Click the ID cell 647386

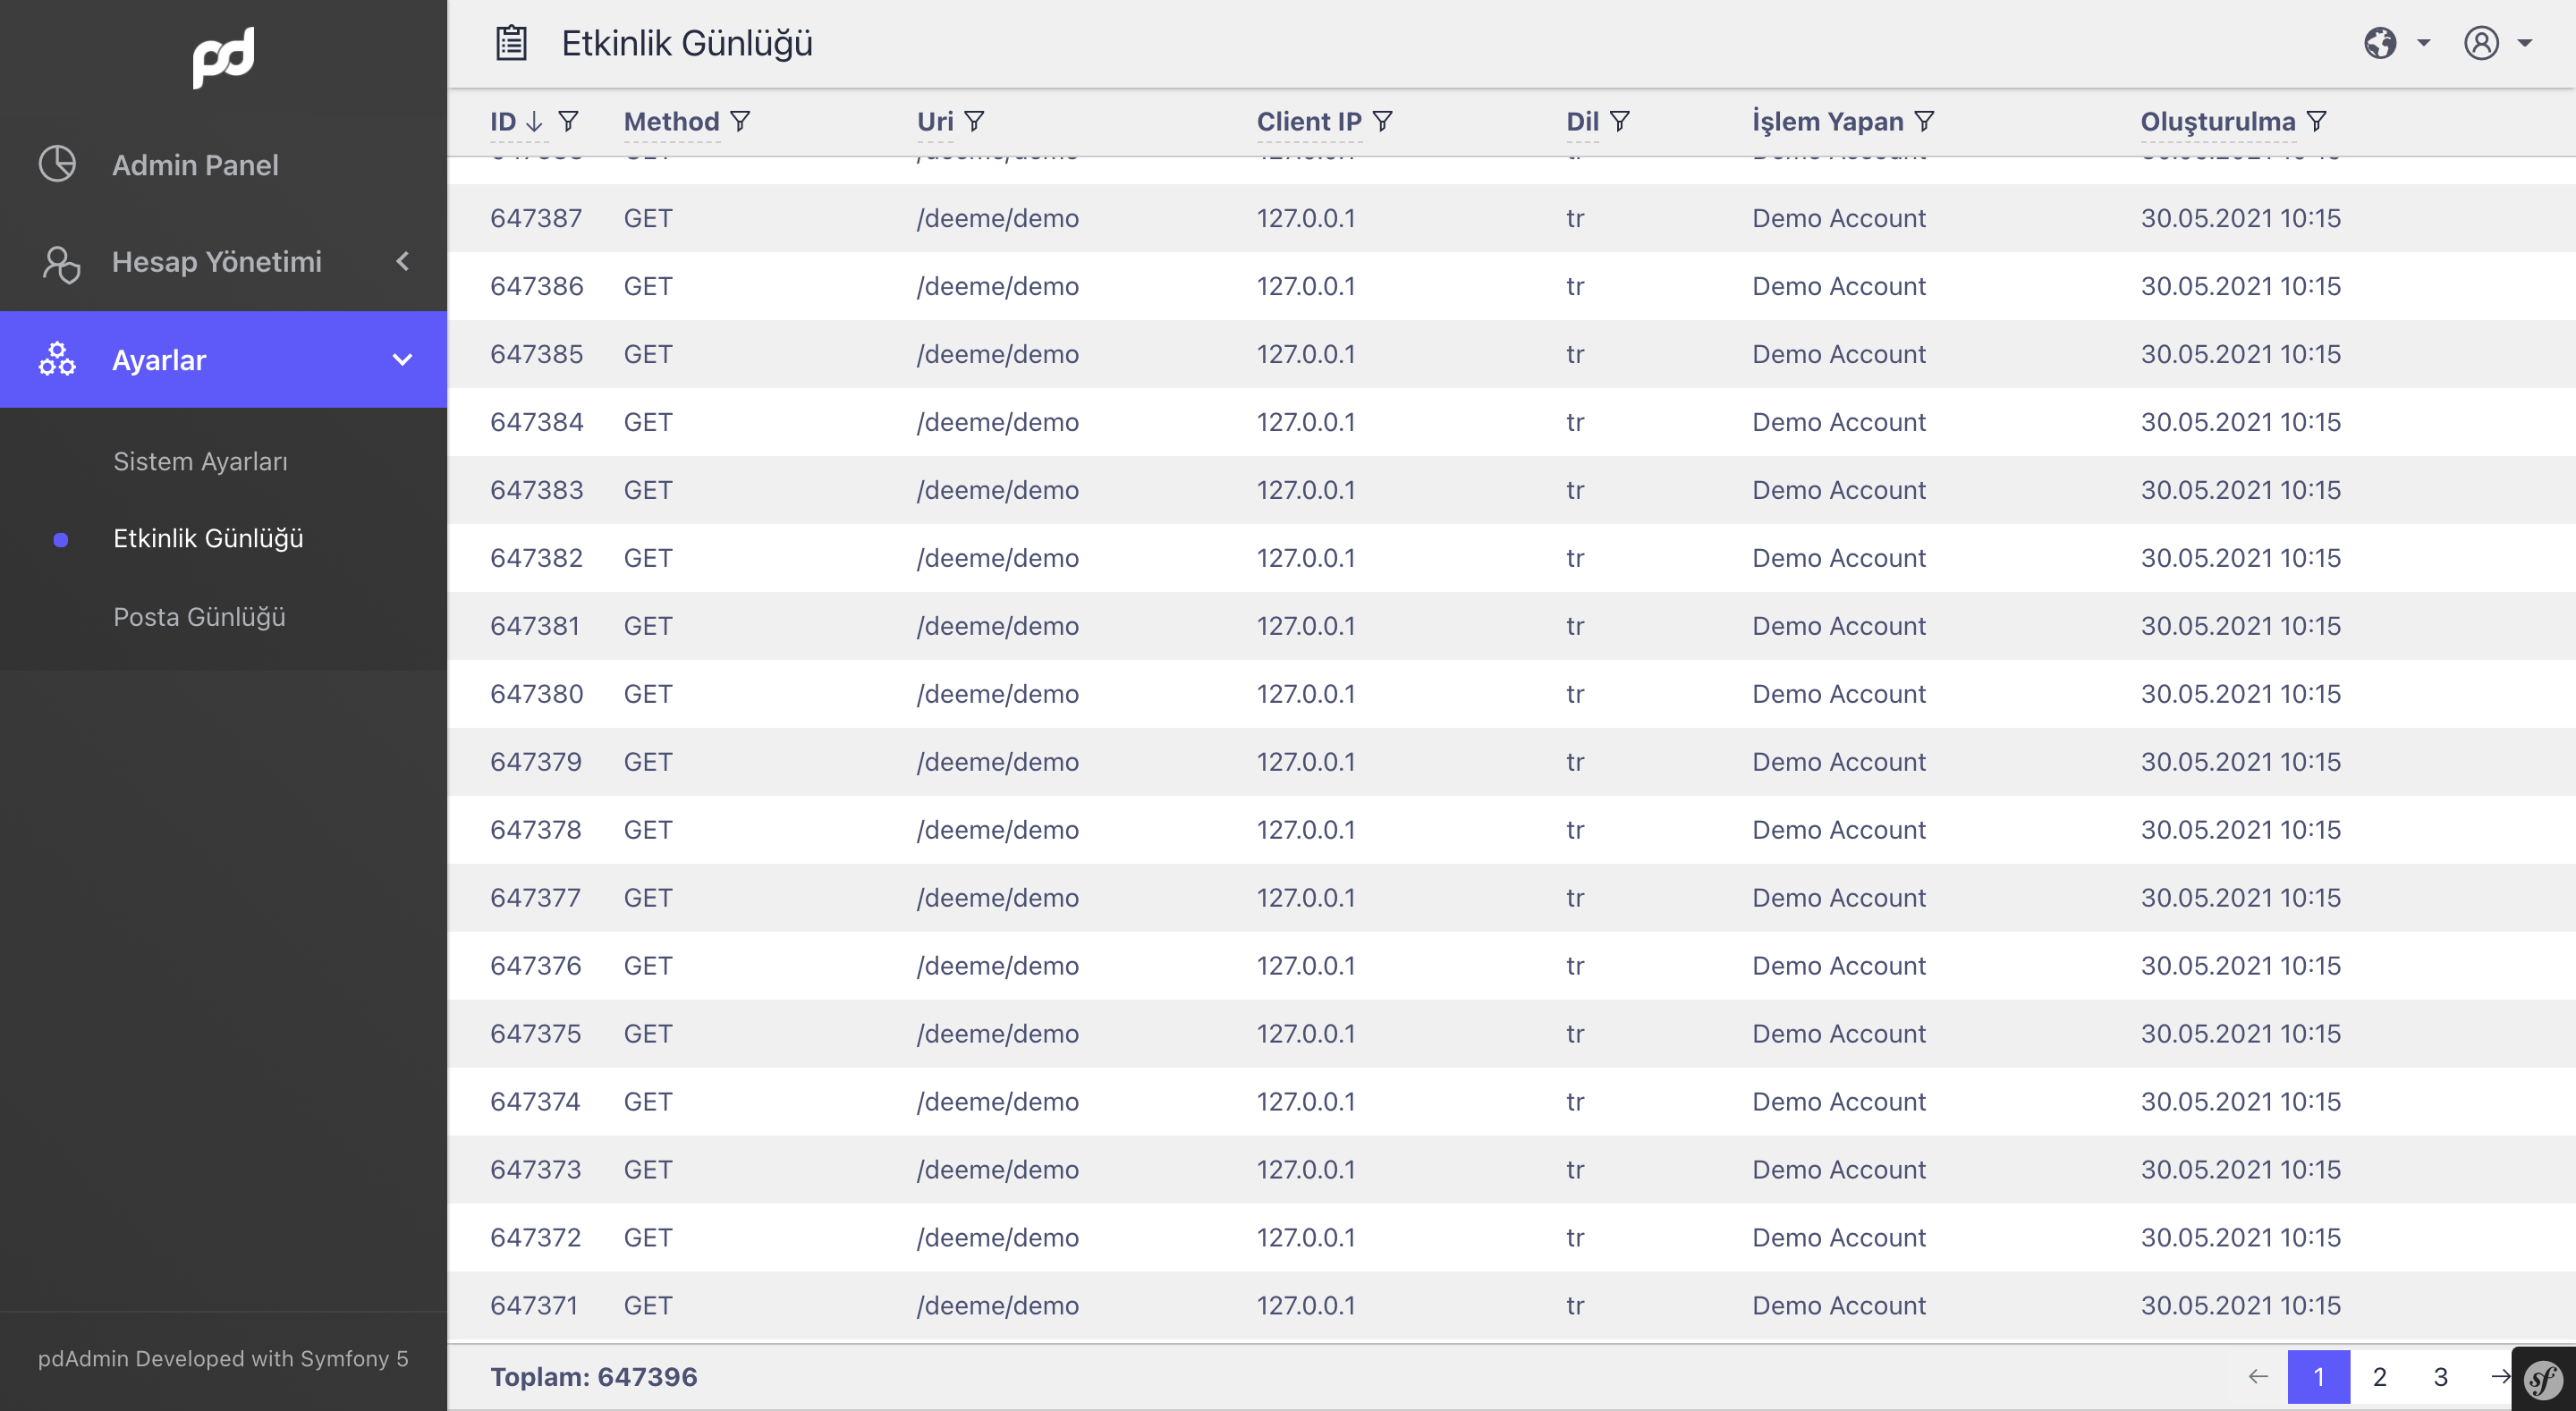tap(536, 286)
